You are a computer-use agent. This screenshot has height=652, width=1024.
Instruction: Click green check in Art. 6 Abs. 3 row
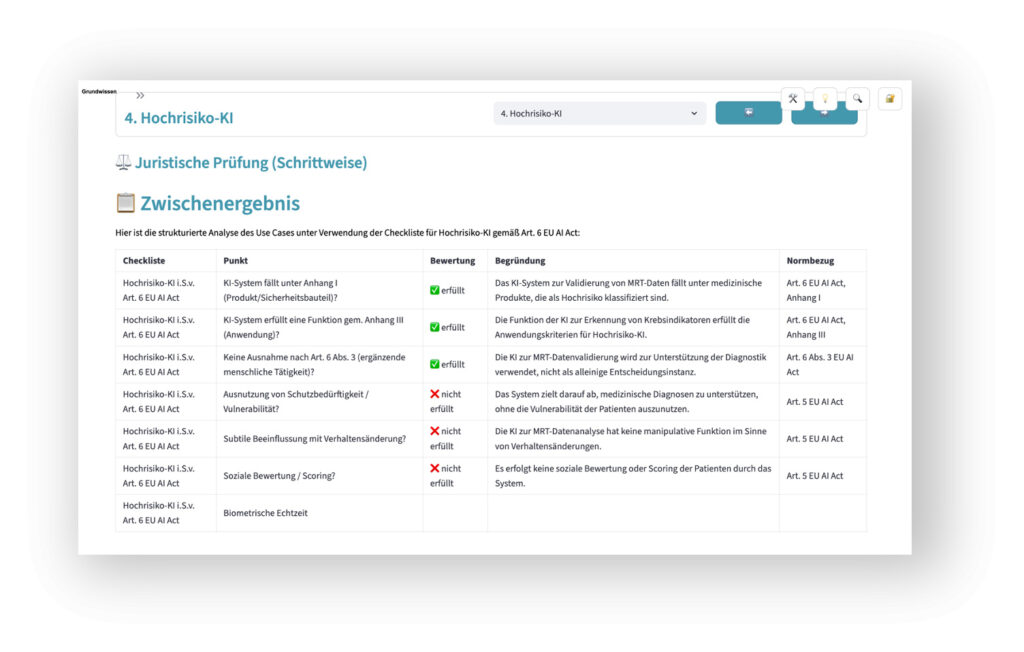(434, 365)
